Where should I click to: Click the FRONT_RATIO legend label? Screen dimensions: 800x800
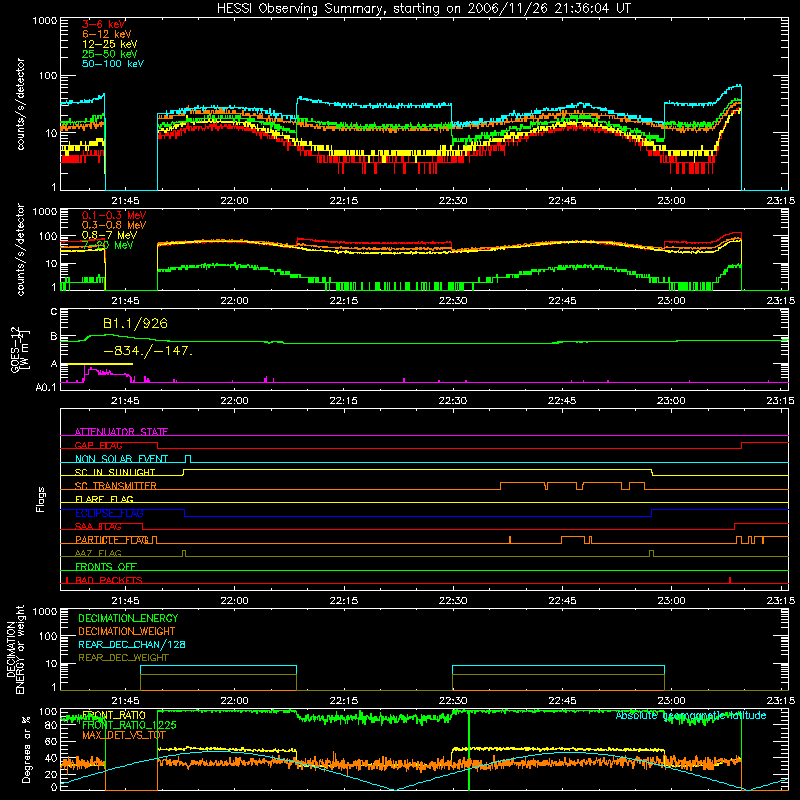pos(114,715)
